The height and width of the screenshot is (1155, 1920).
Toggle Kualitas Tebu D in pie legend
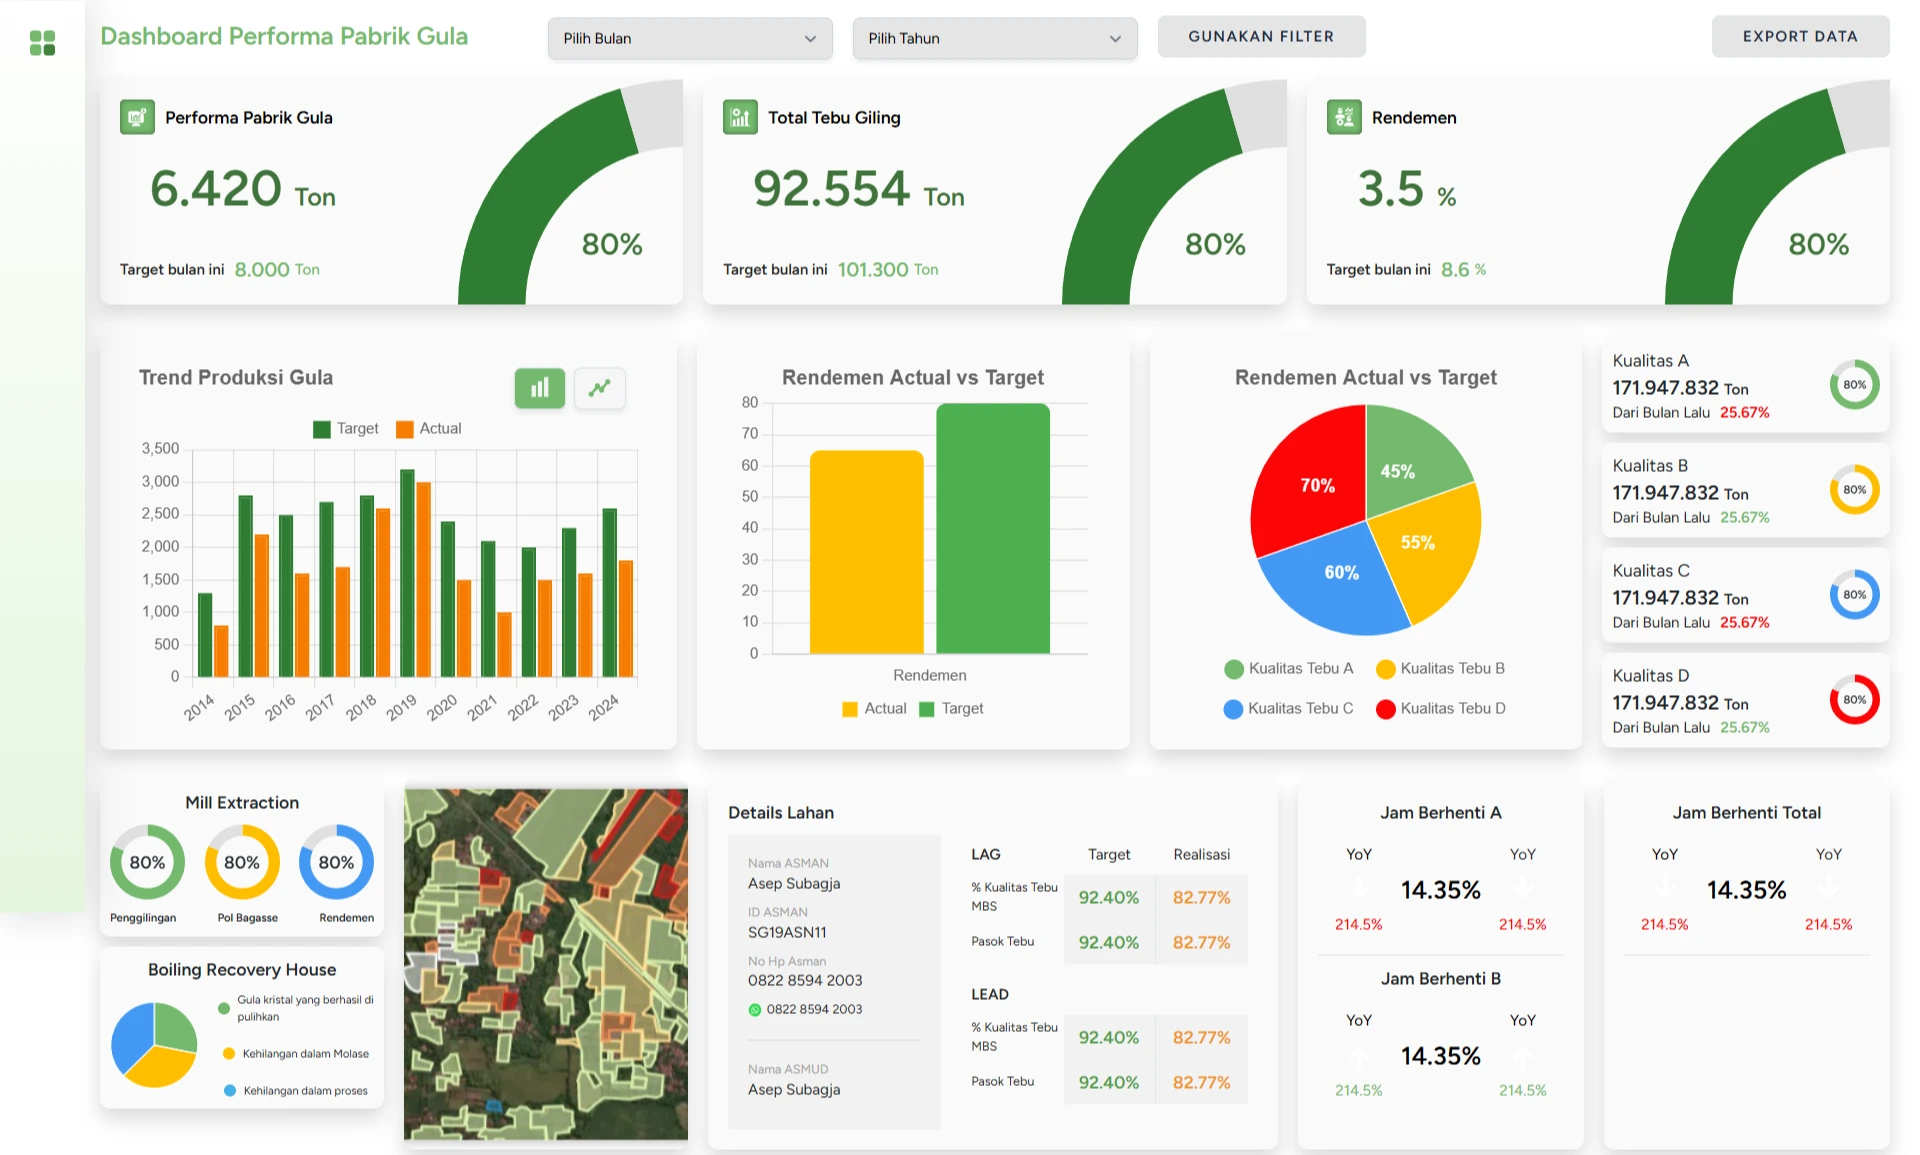point(1440,708)
